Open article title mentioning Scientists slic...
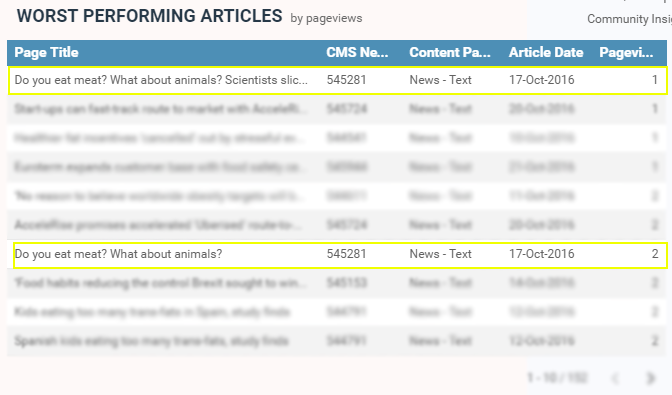Screen dimensions: 672x395 pyautogui.click(x=161, y=80)
